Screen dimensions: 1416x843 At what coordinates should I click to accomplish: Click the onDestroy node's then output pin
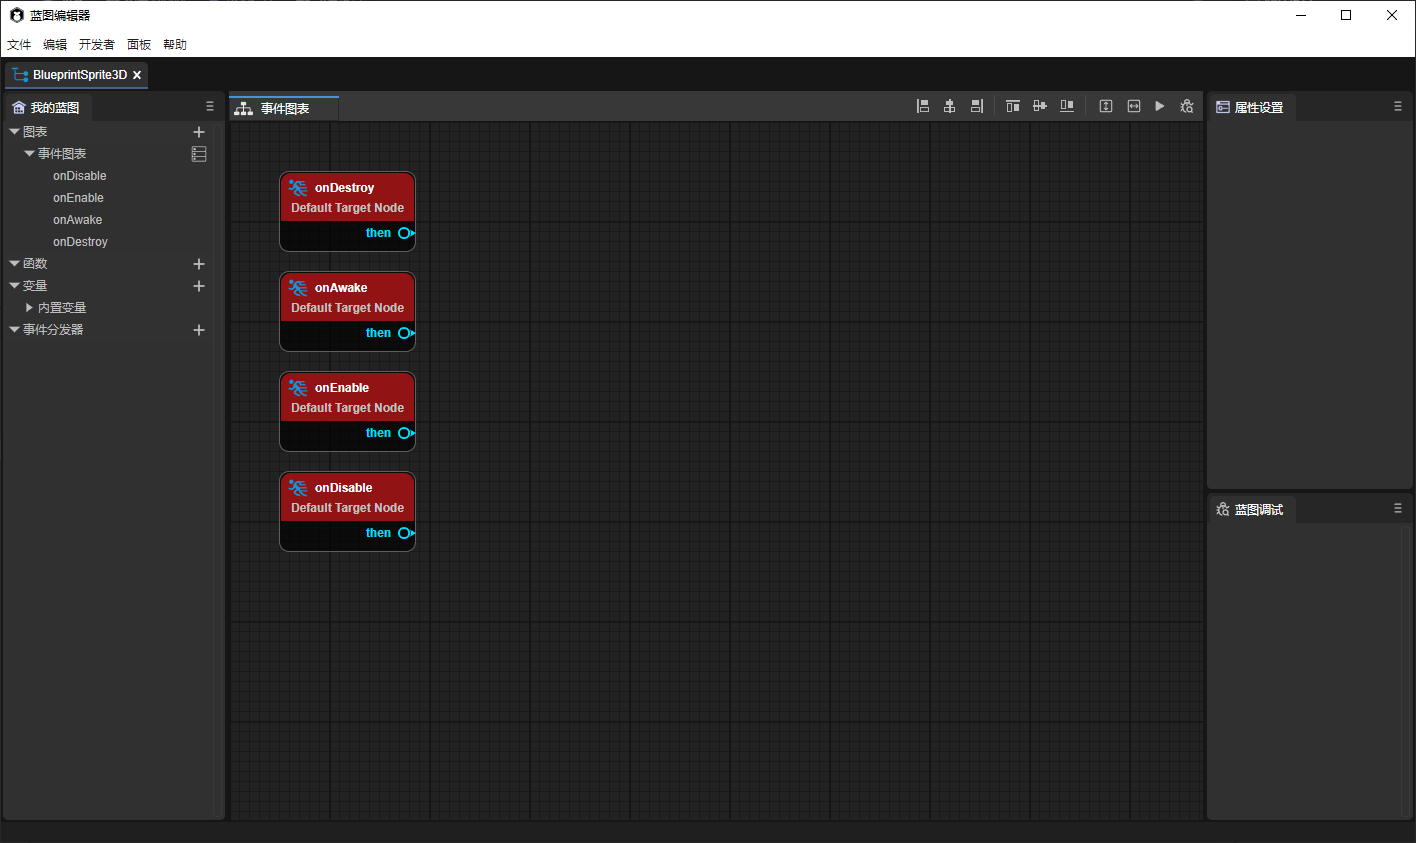tap(405, 233)
